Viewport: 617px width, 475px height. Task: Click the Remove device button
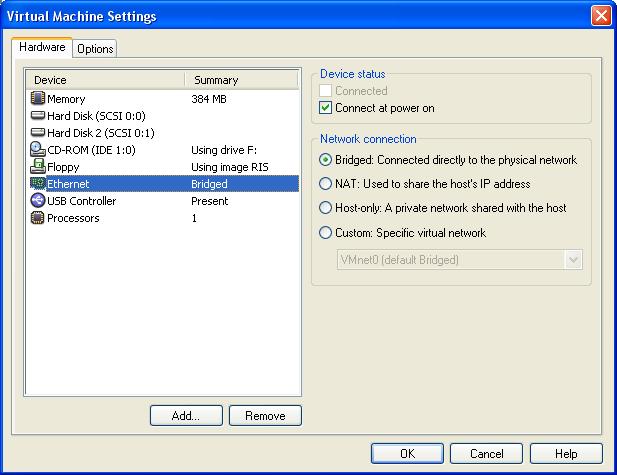tap(265, 416)
